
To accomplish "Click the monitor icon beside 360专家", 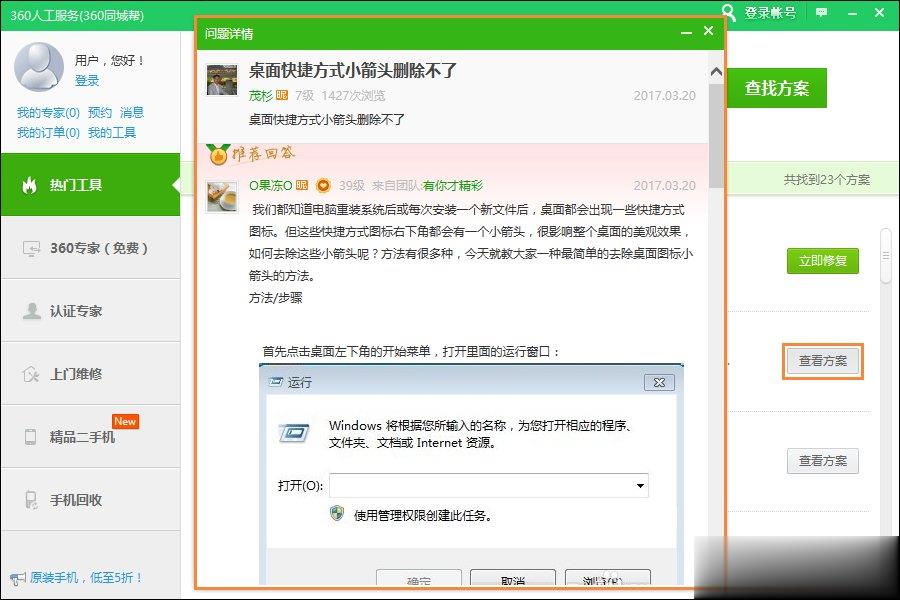I will point(31,249).
